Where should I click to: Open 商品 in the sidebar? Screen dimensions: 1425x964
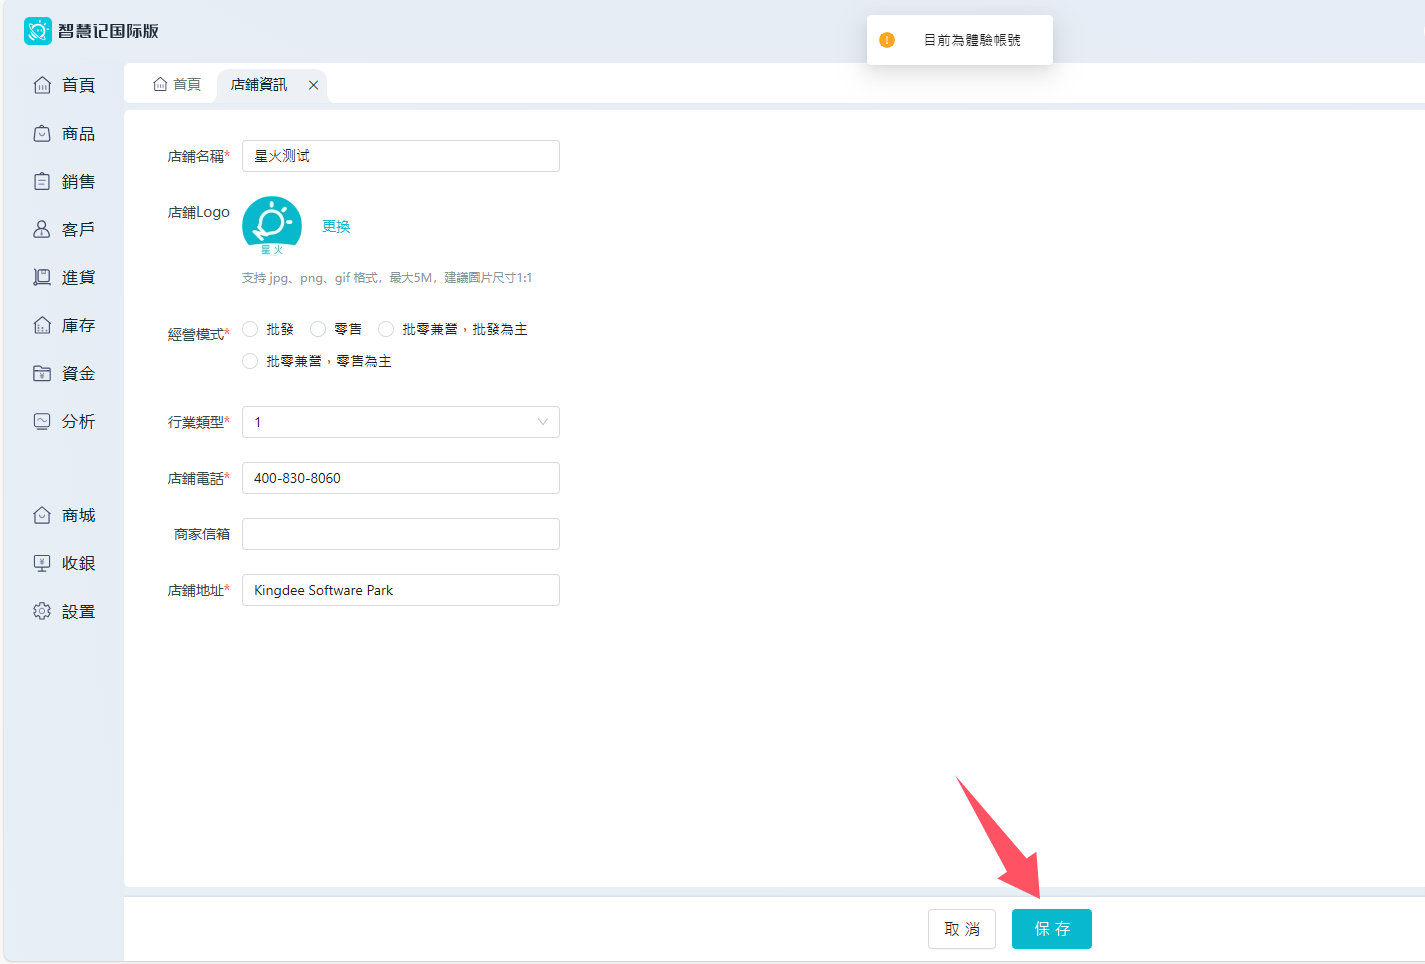click(65, 134)
